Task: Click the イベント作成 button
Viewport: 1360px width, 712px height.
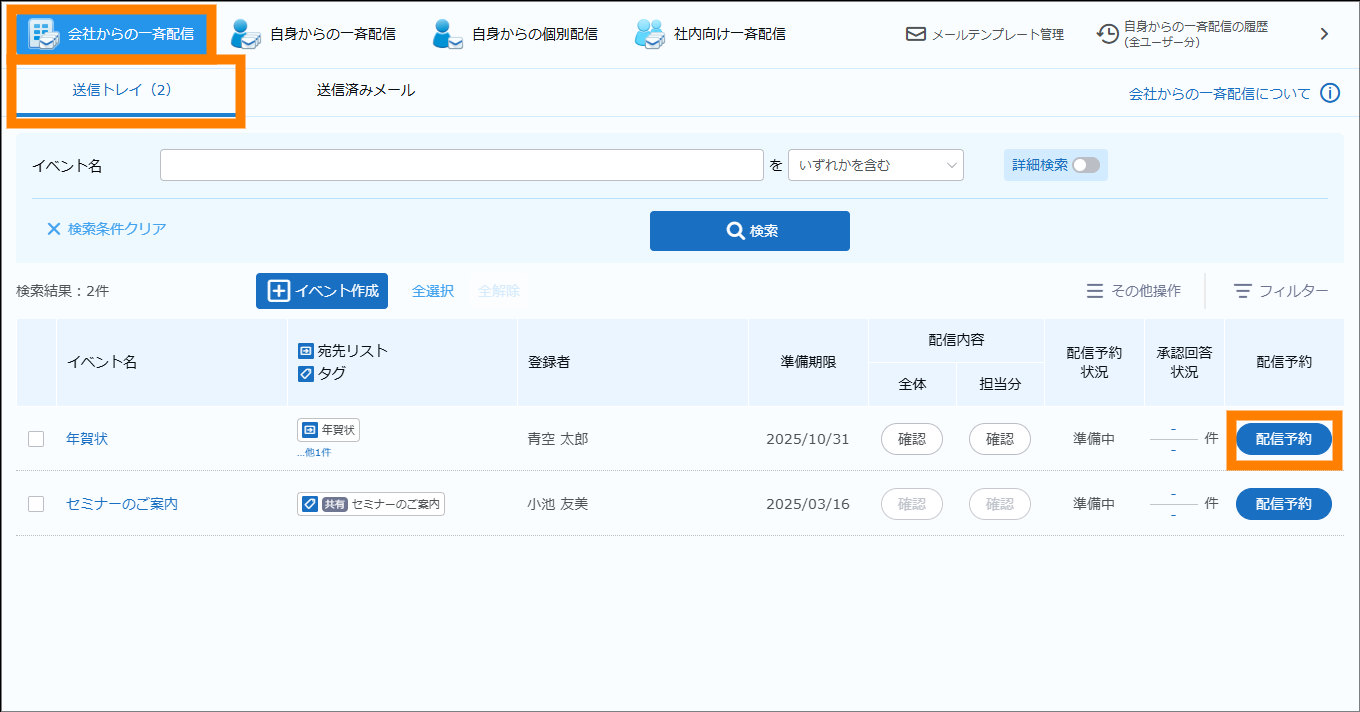Action: pos(322,291)
